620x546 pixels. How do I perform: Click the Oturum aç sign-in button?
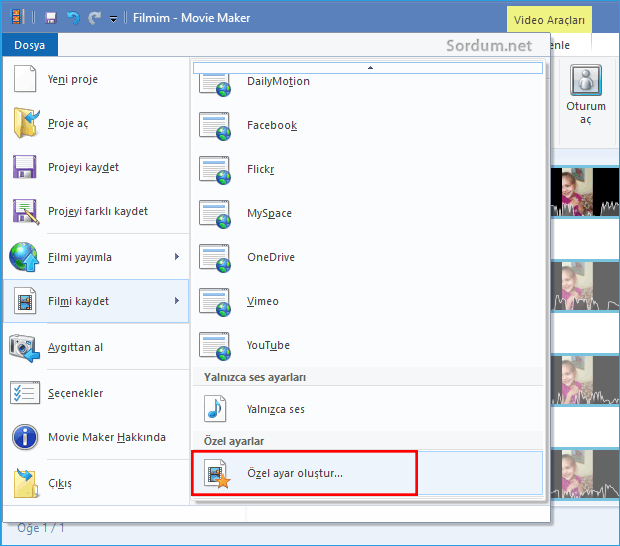tap(585, 96)
